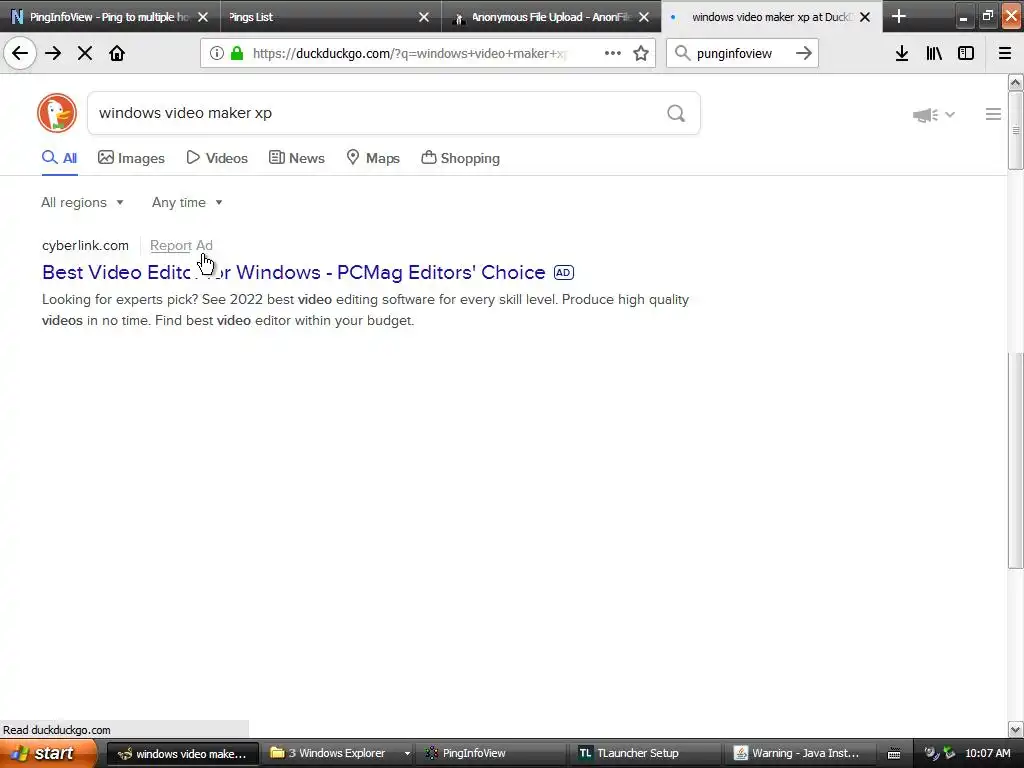Image resolution: width=1024 pixels, height=768 pixels.
Task: Select the Images results tab
Action: click(x=131, y=158)
